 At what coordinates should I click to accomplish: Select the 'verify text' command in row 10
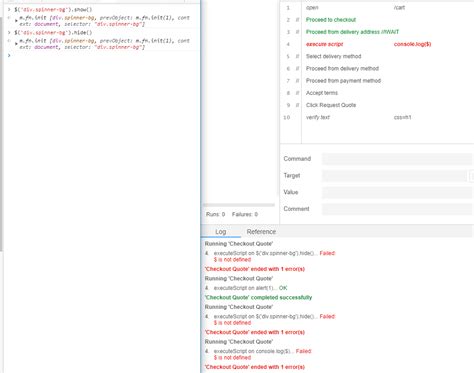click(318, 117)
